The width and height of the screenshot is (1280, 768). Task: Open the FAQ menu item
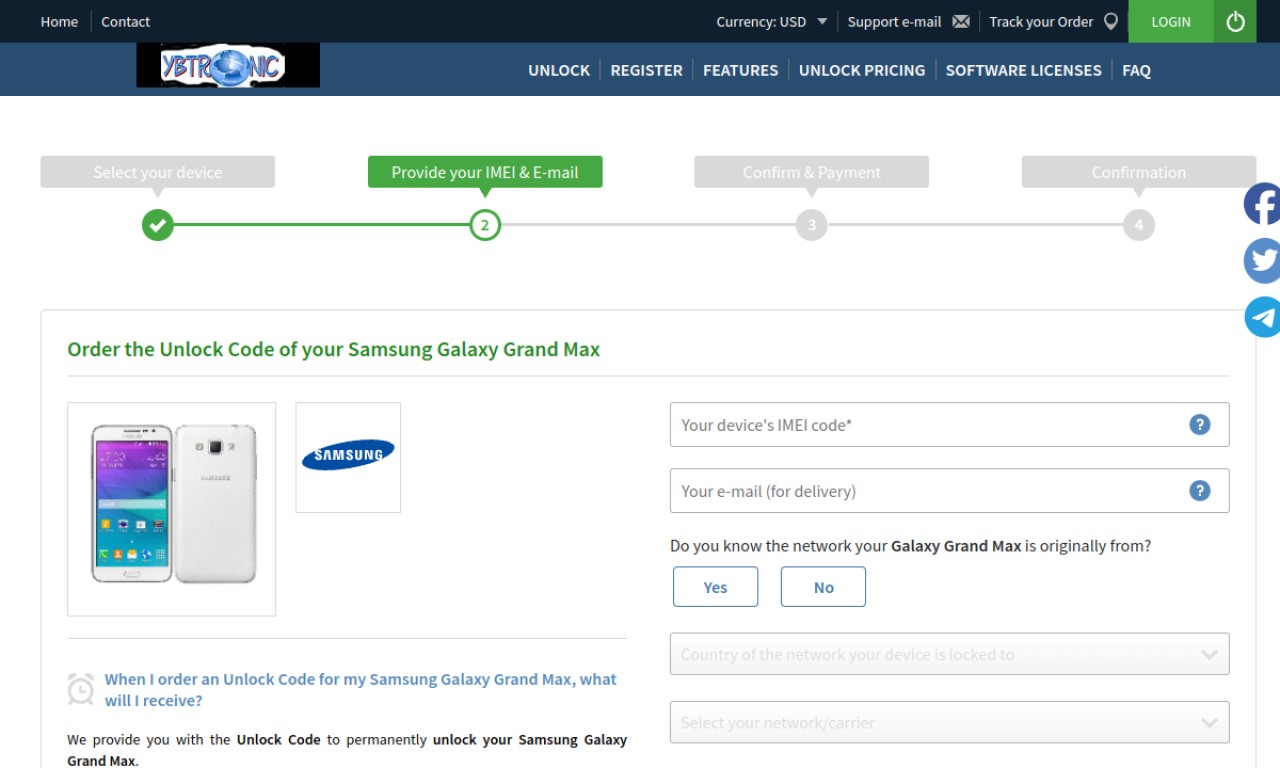pyautogui.click(x=1137, y=70)
